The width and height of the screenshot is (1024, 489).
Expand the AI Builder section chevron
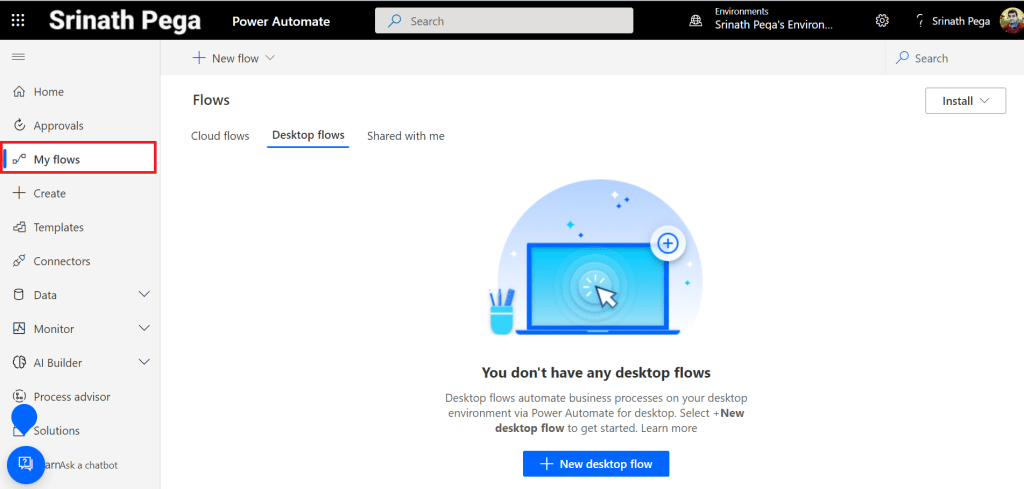tap(144, 363)
